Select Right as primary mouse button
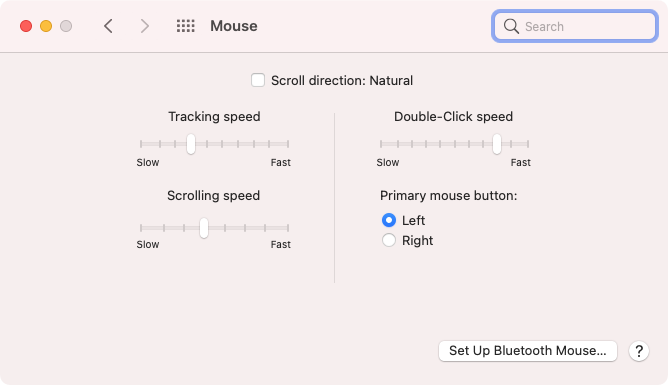Viewport: 668px width, 385px height. coord(389,240)
